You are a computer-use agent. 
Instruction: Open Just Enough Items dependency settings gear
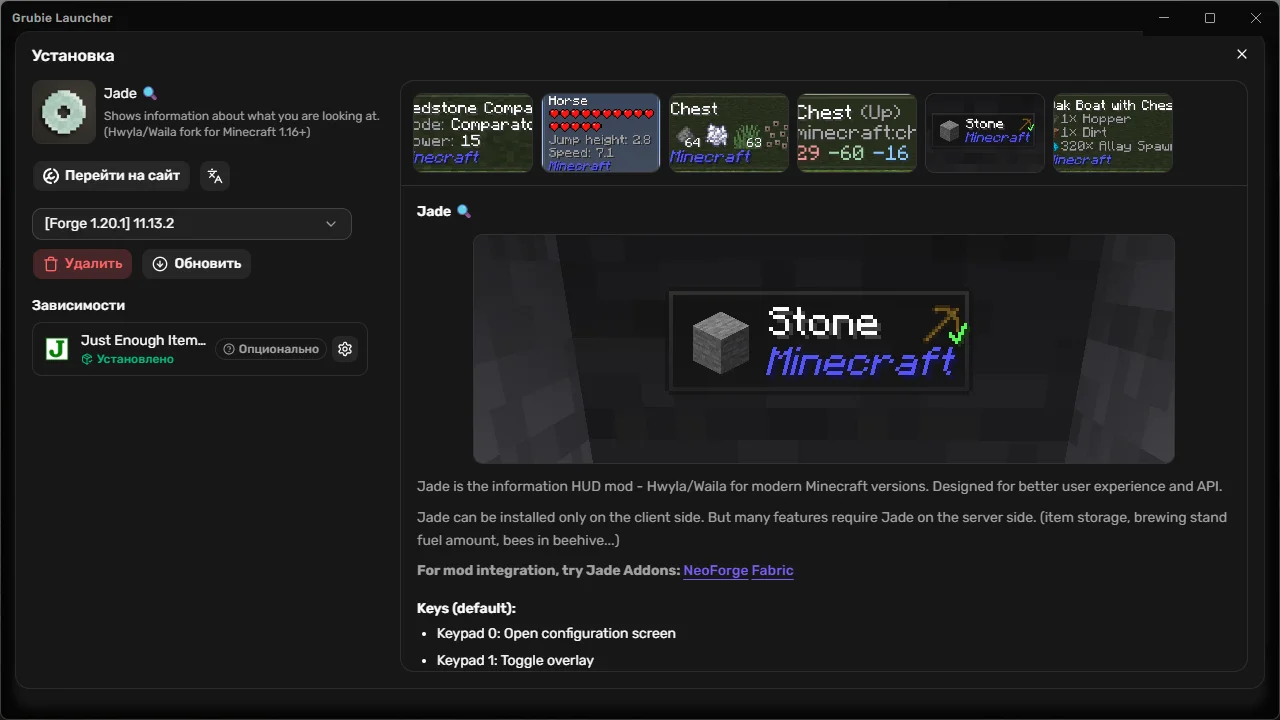click(x=345, y=349)
